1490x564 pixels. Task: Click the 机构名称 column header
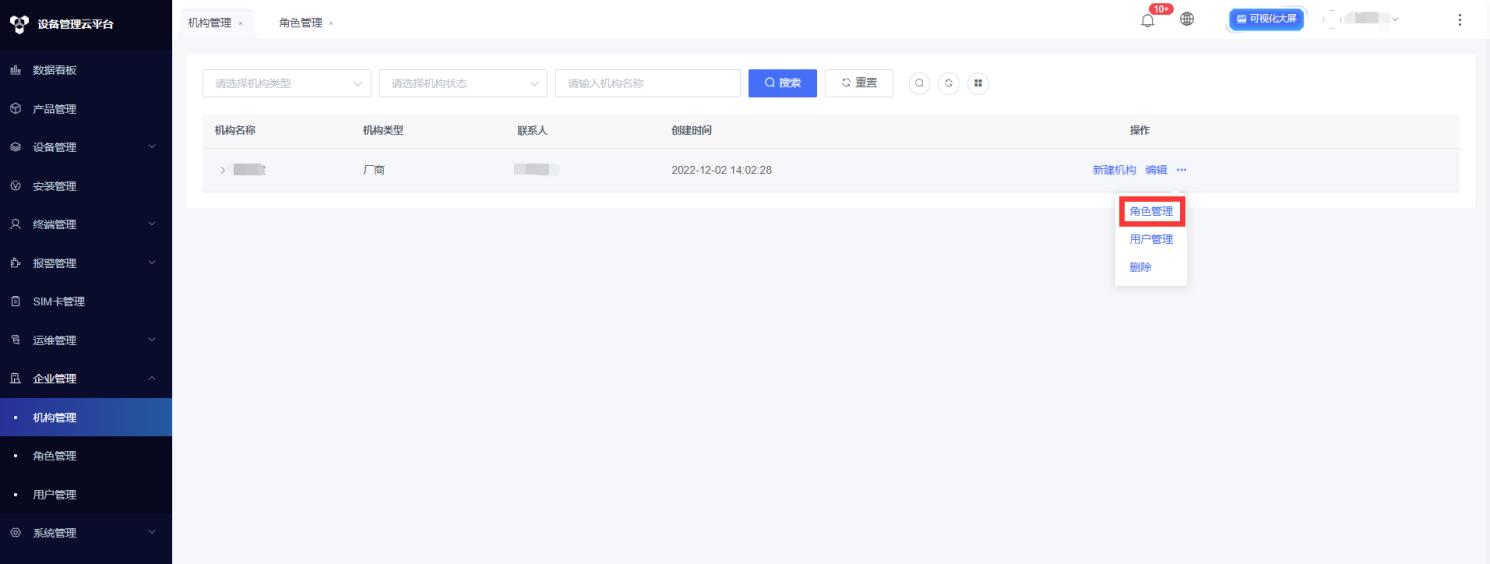click(x=235, y=131)
